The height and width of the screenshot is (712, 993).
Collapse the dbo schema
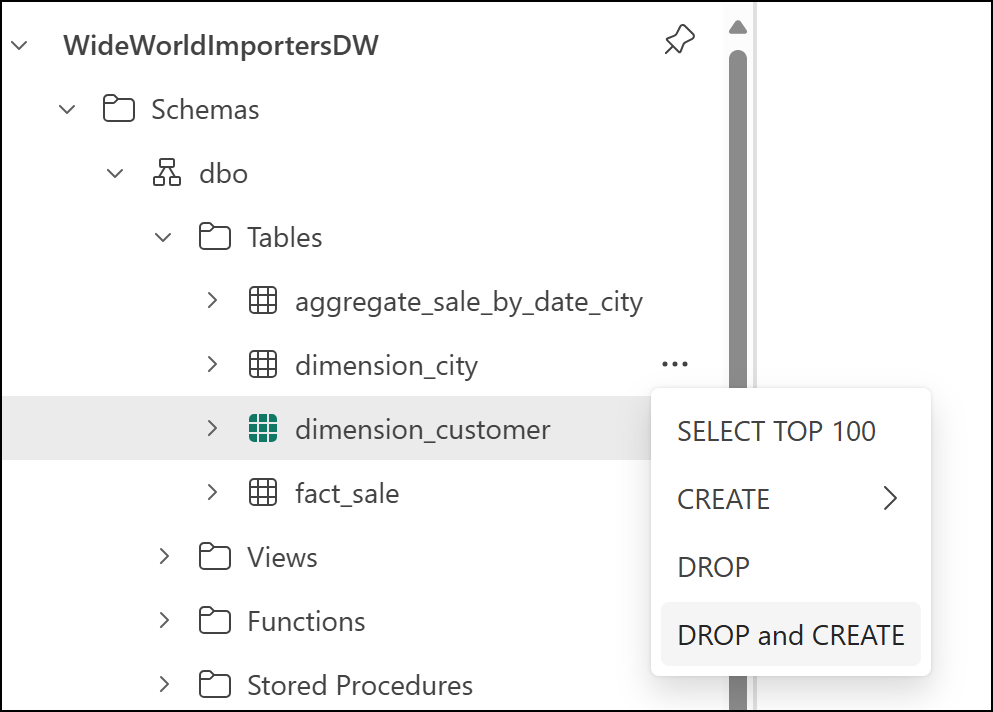point(115,174)
